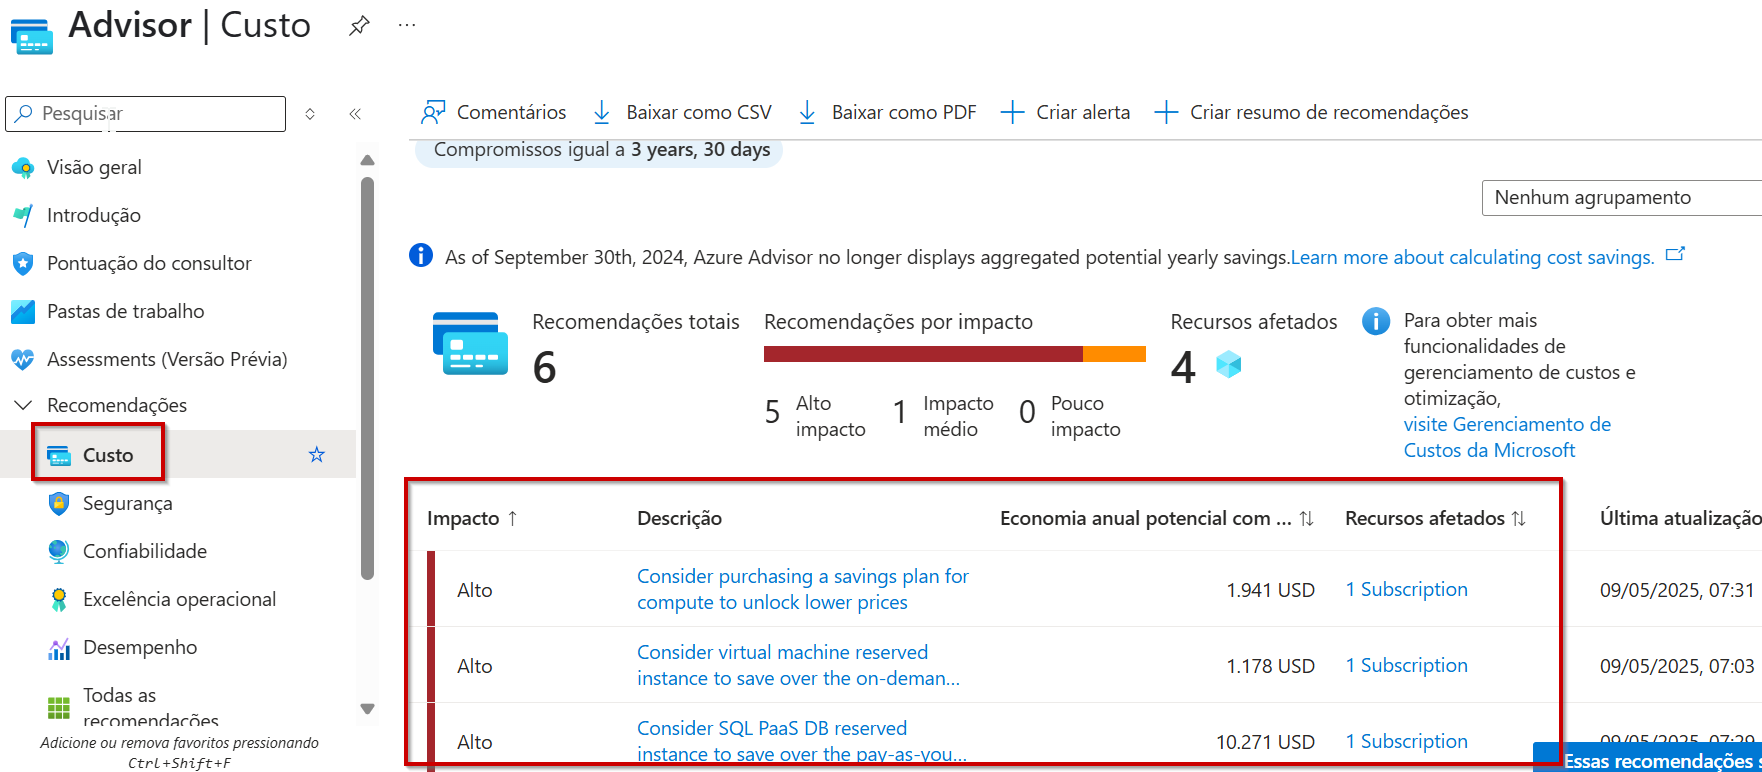Click sidebar scrollbar up arrow

(367, 160)
